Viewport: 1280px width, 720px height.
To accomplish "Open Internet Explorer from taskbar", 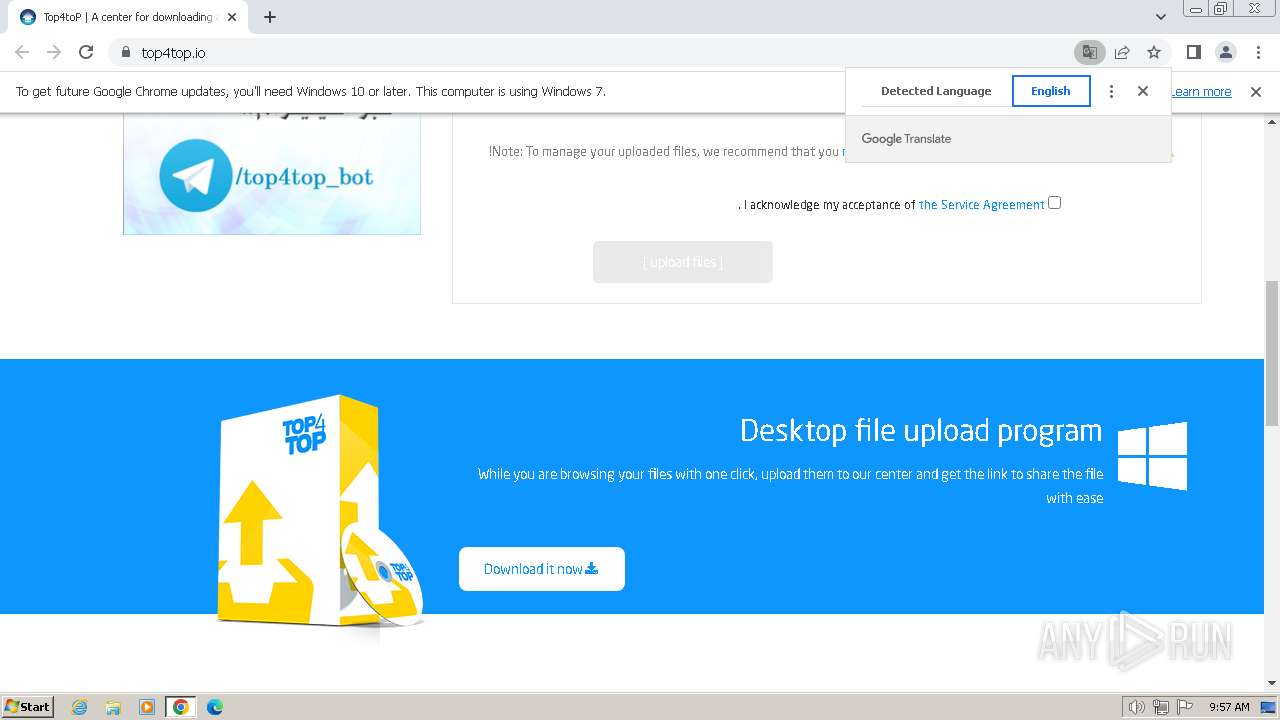I will coord(80,707).
